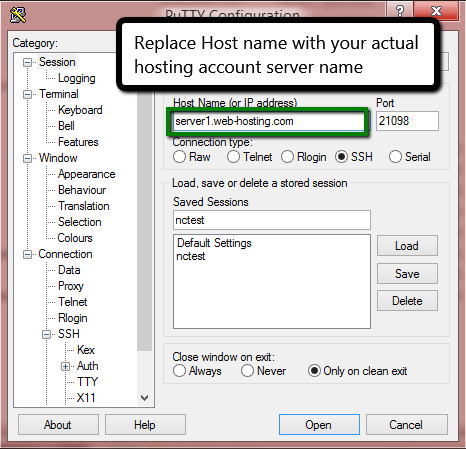
Task: Select Colours in the category tree
Action: [75, 238]
